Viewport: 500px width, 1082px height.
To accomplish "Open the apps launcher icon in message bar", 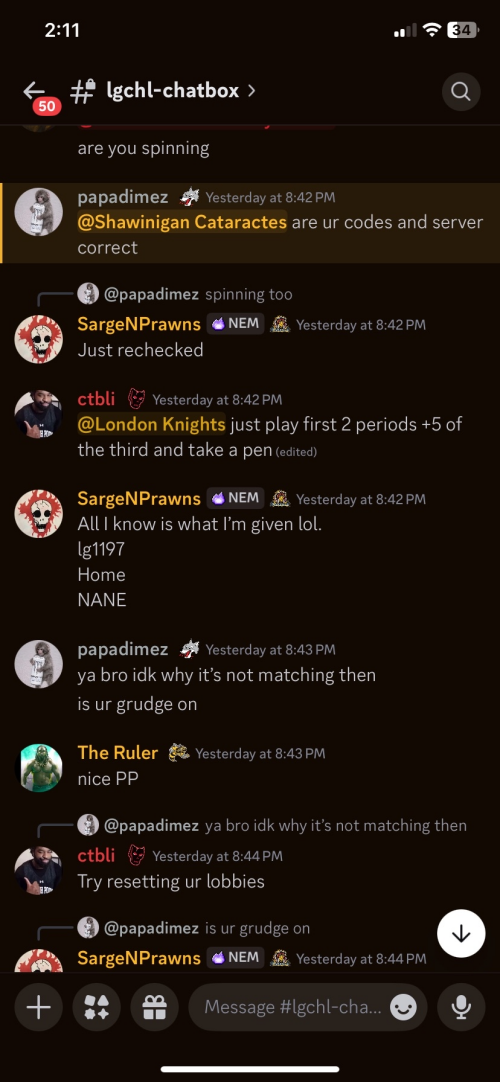I will tap(97, 1008).
